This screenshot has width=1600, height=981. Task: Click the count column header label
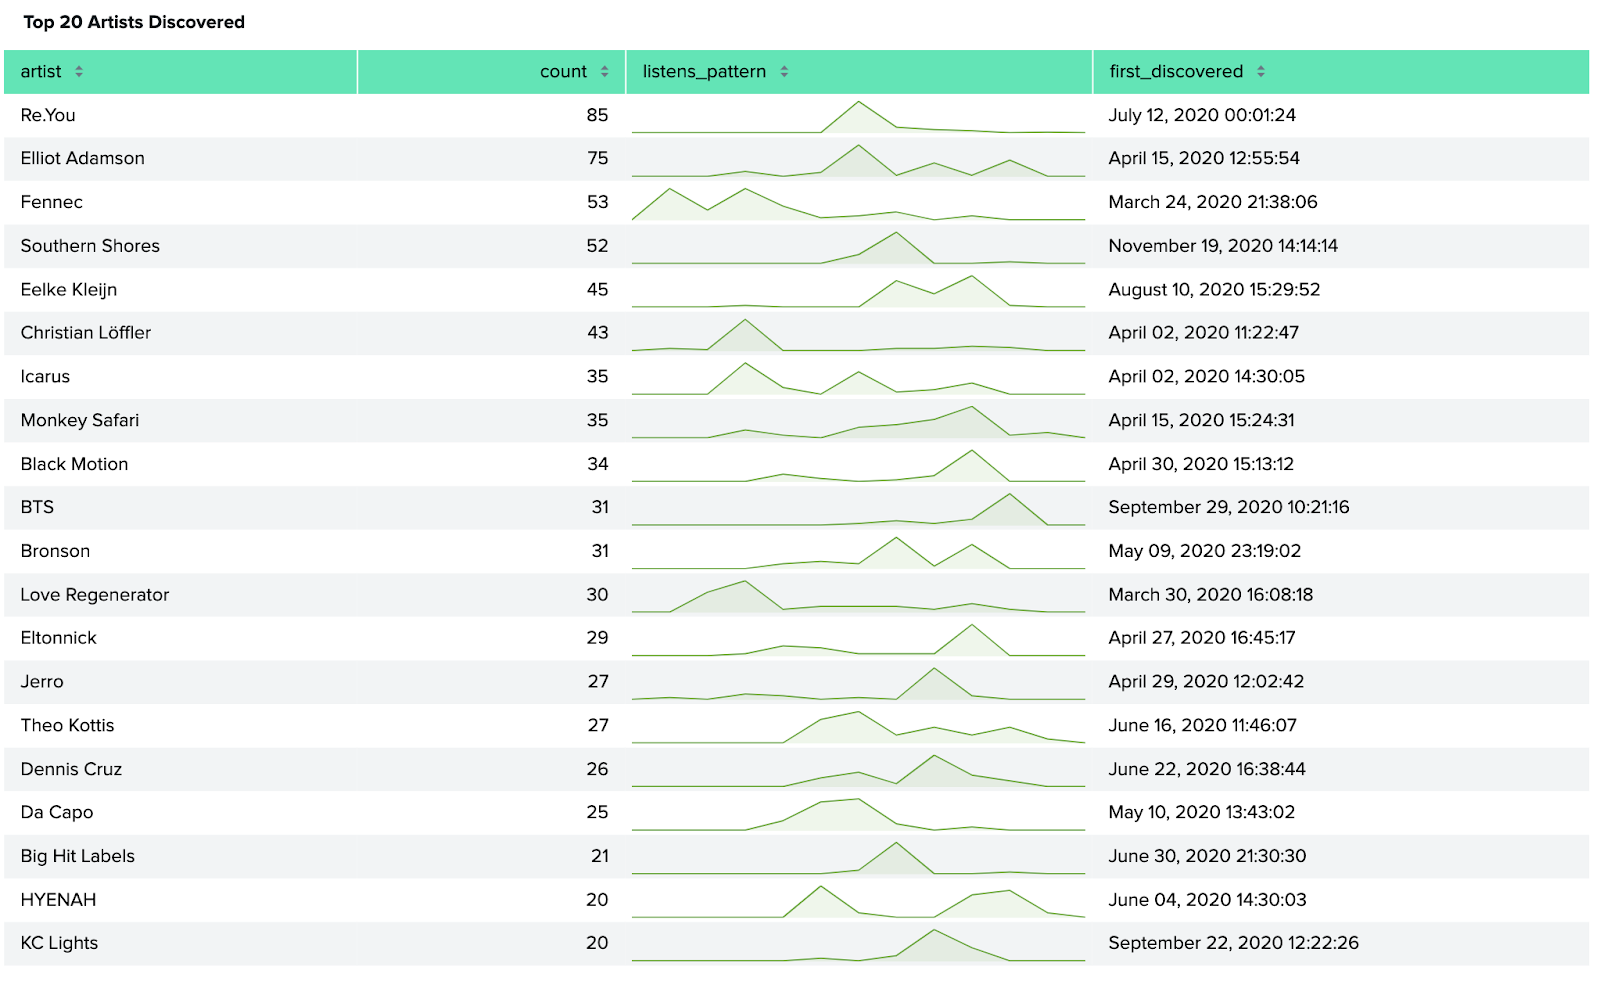point(563,72)
